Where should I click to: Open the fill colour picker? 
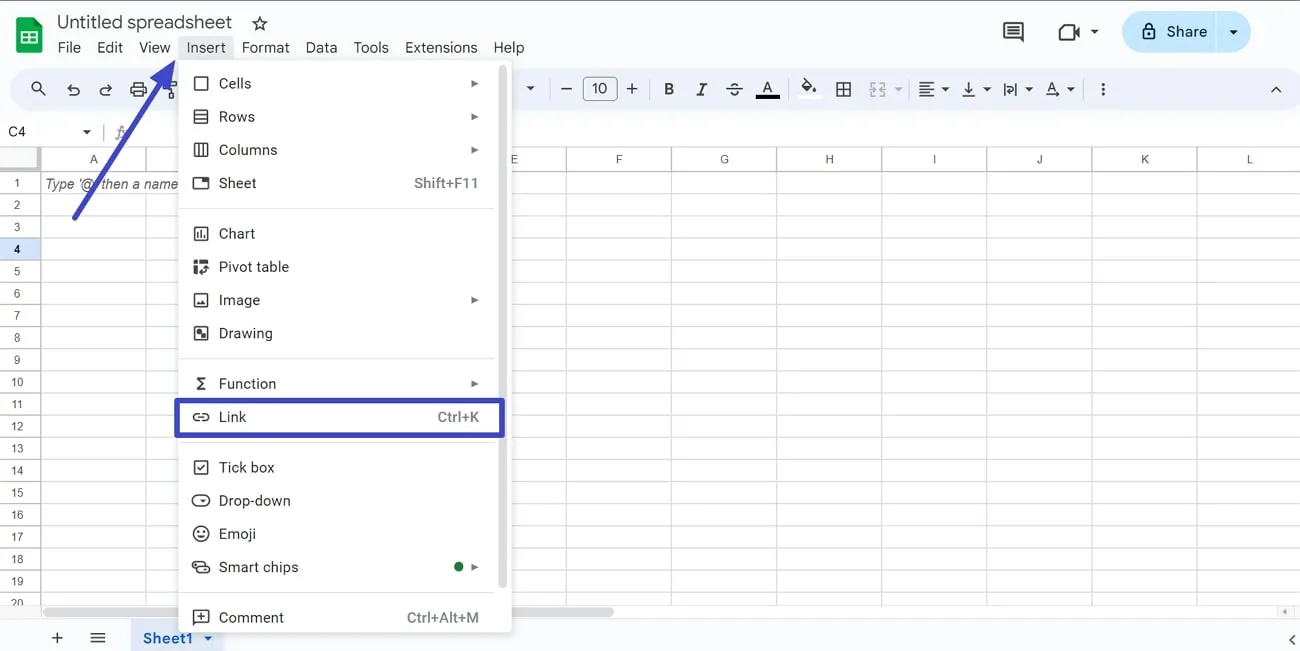pos(809,88)
